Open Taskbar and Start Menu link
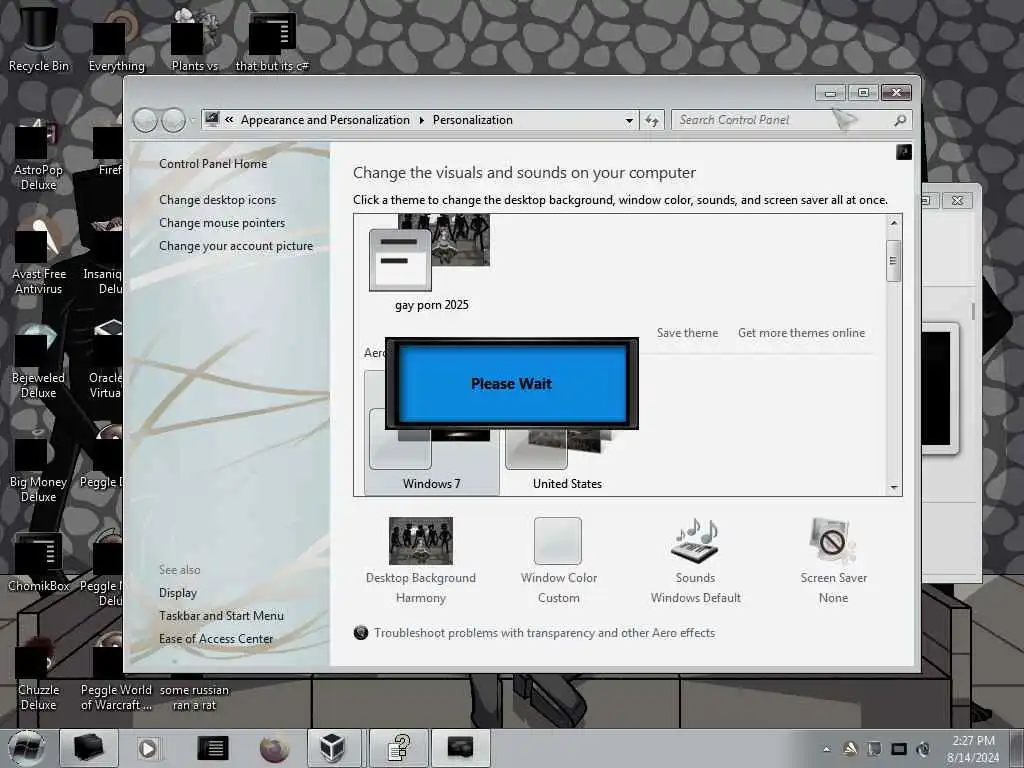 221,616
